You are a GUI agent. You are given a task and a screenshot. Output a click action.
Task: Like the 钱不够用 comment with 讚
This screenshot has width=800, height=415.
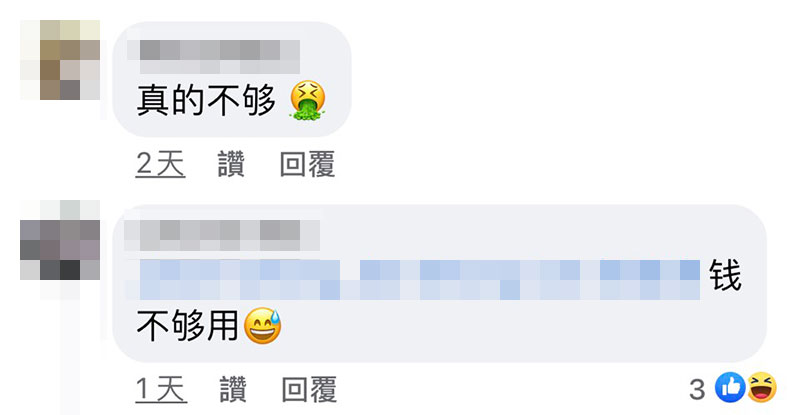pyautogui.click(x=233, y=389)
